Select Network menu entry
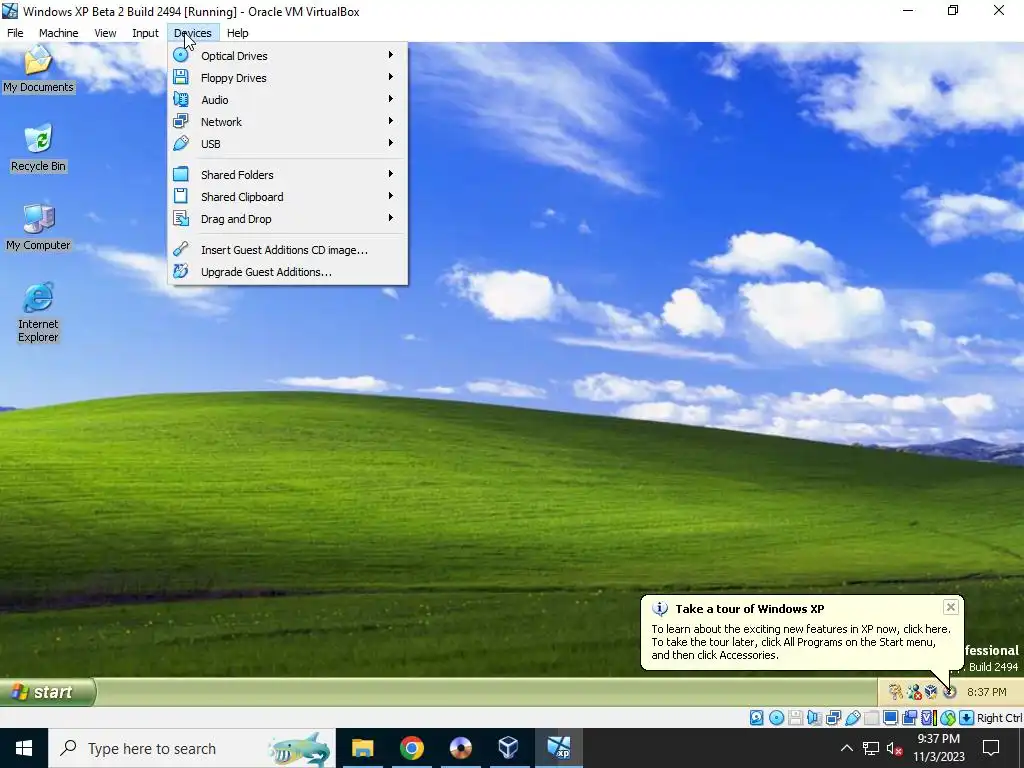Image resolution: width=1024 pixels, height=768 pixels. [287, 122]
